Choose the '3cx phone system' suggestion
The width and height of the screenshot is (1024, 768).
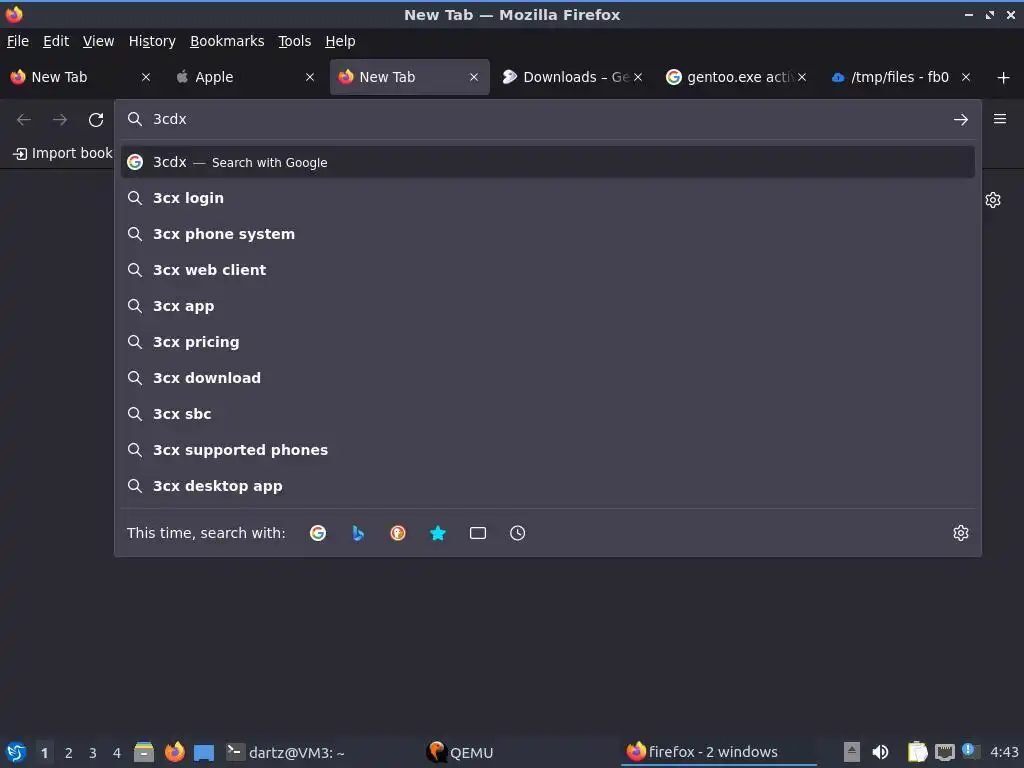coord(547,234)
